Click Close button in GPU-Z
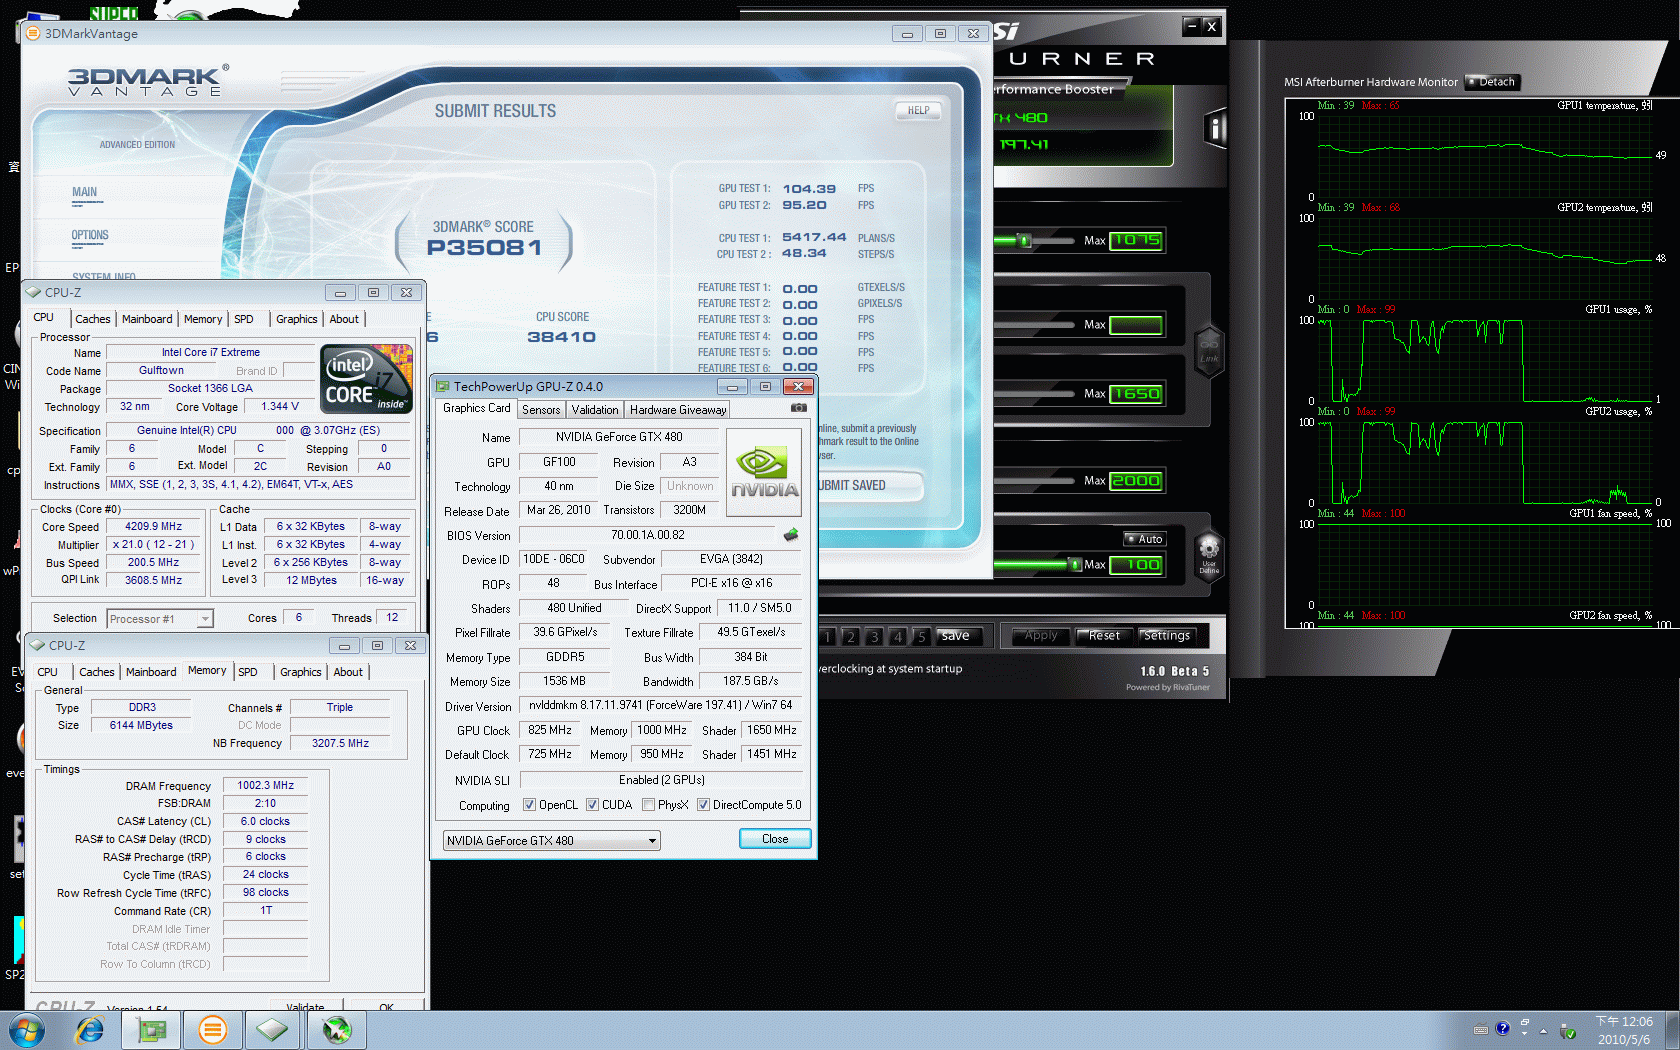Viewport: 1680px width, 1050px height. click(775, 839)
